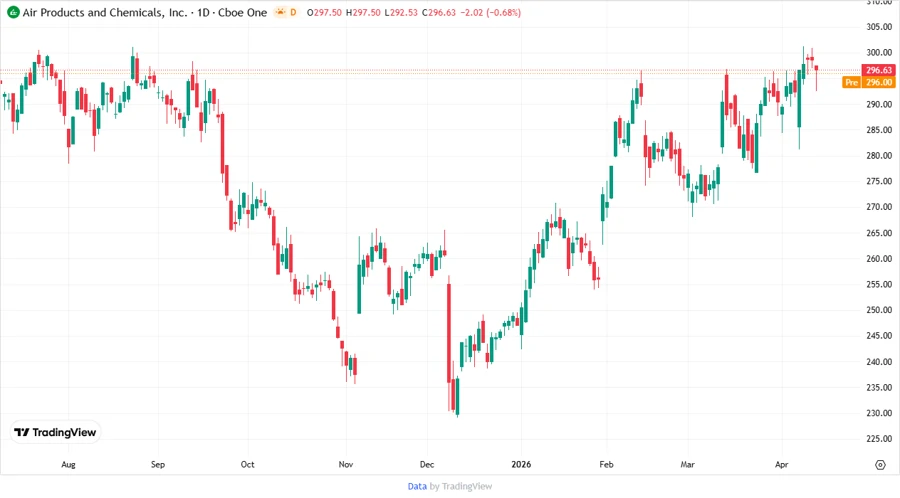Click the close value C296.63

(x=439, y=12)
